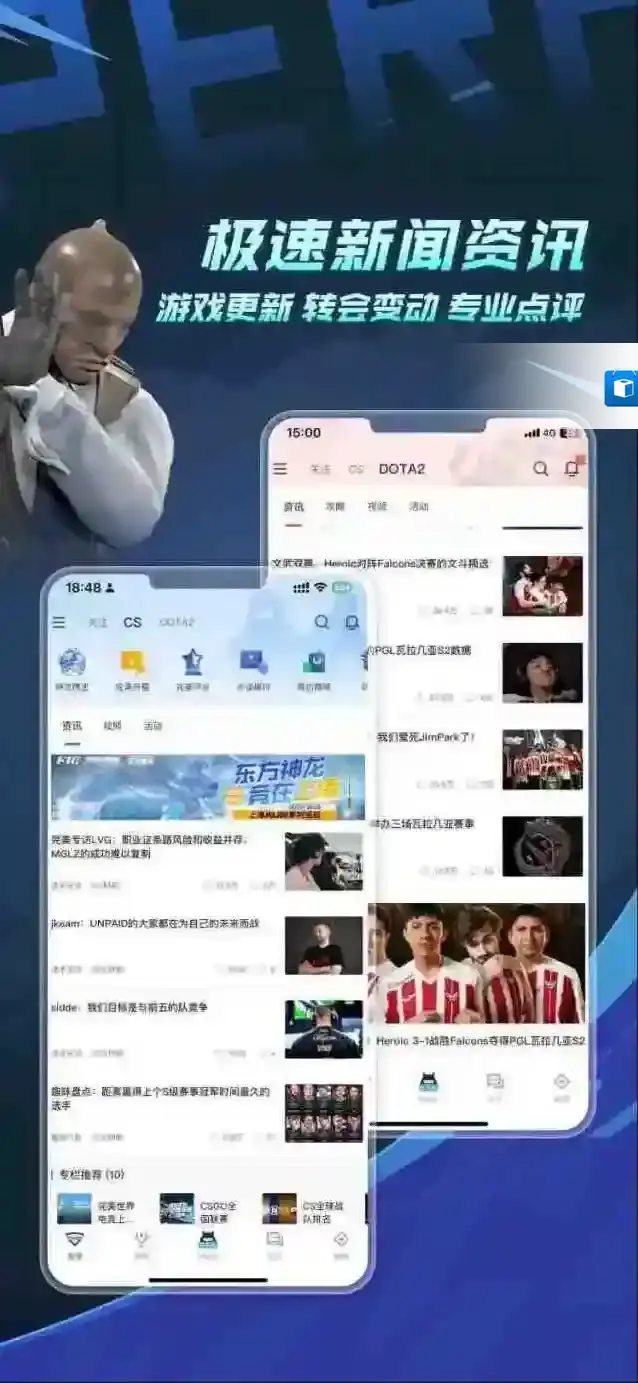Tap robot icon in DOTA2 bottom bar
This screenshot has width=638, height=1383.
pyautogui.click(x=429, y=1082)
